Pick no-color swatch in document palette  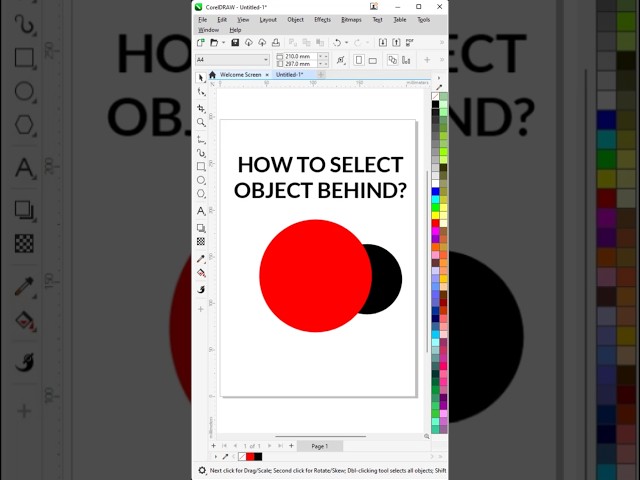click(x=242, y=457)
